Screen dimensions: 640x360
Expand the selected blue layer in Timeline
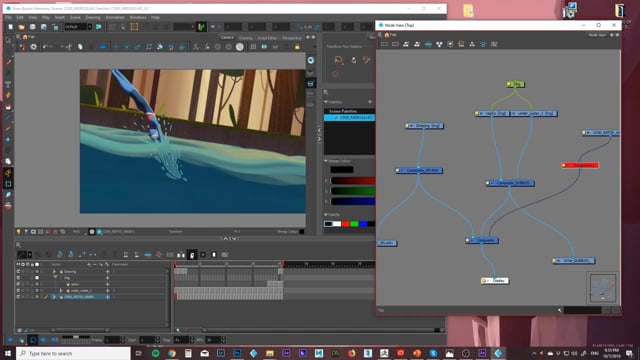pos(54,297)
